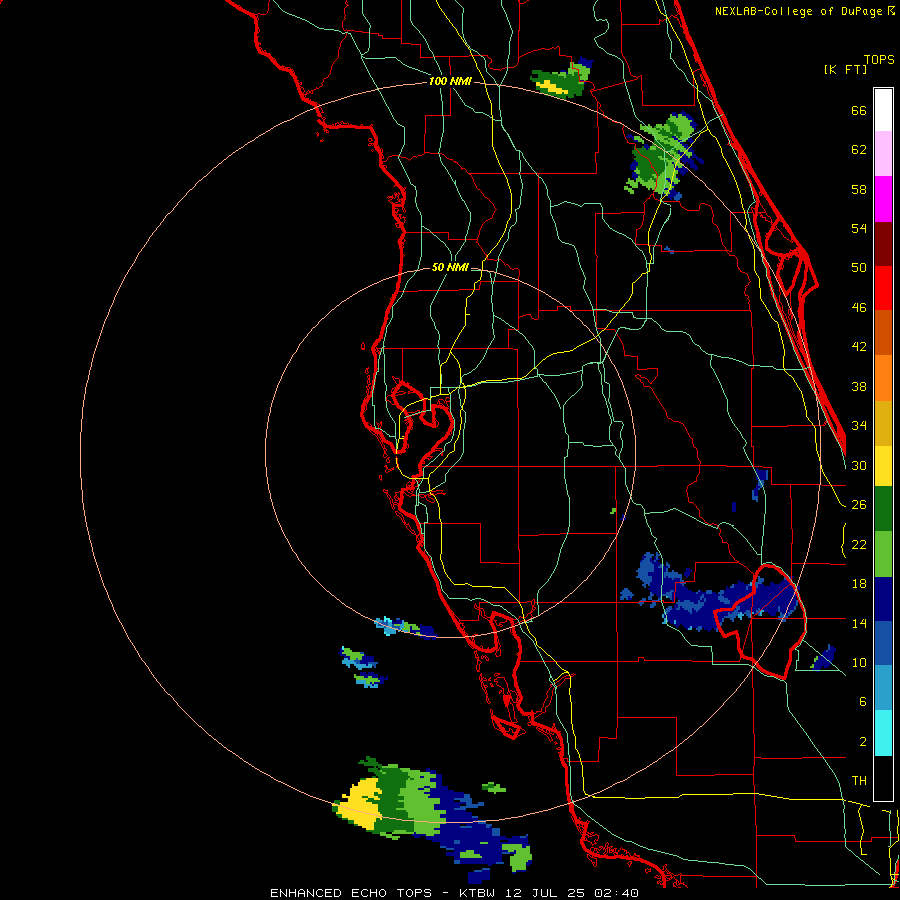
Task: Select the 62 legend value
Action: pos(859,150)
